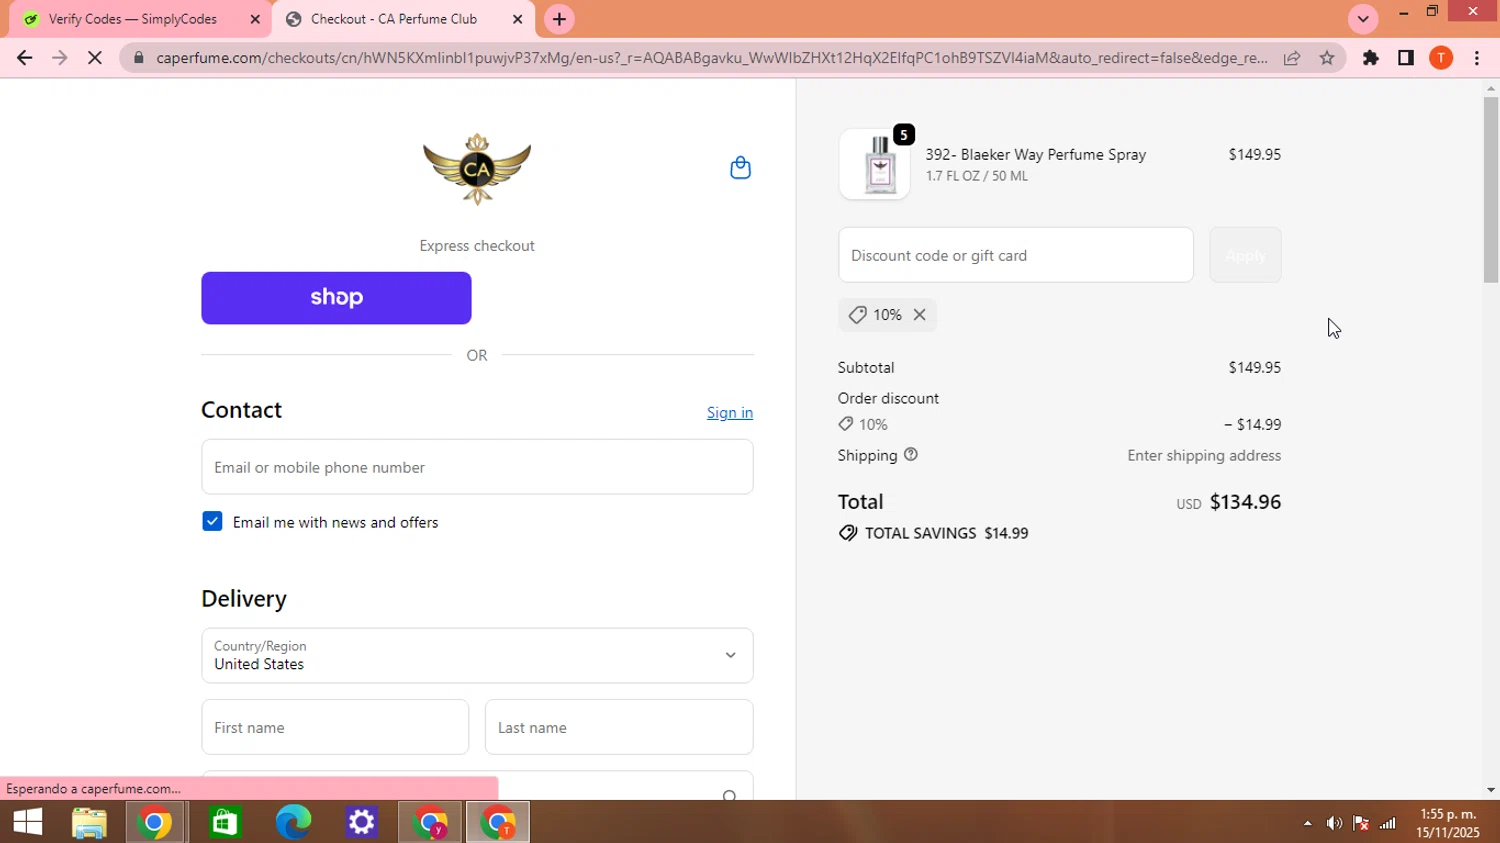
Task: Open the first Chrome taskbar icon
Action: coord(154,822)
